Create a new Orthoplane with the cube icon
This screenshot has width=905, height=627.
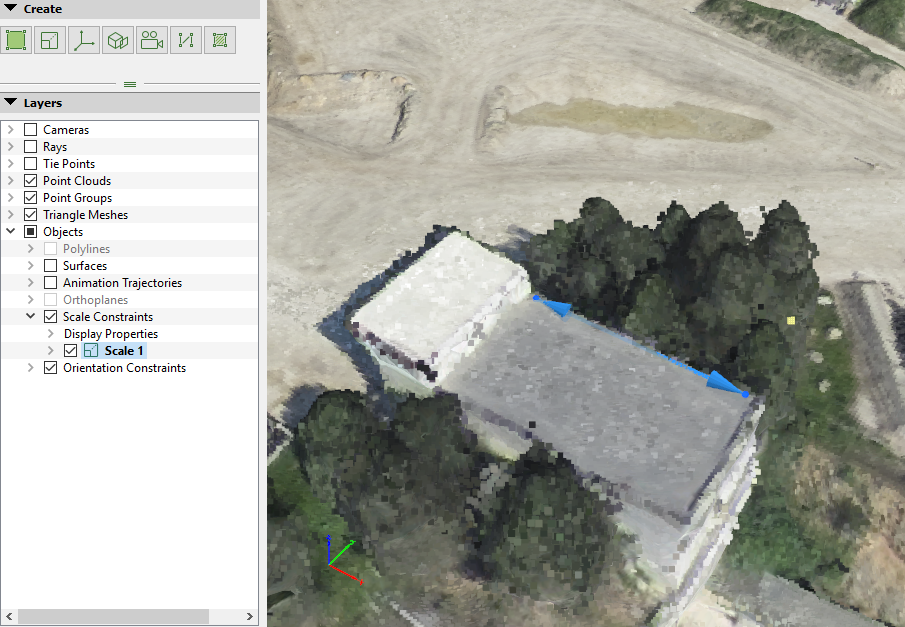(x=118, y=40)
